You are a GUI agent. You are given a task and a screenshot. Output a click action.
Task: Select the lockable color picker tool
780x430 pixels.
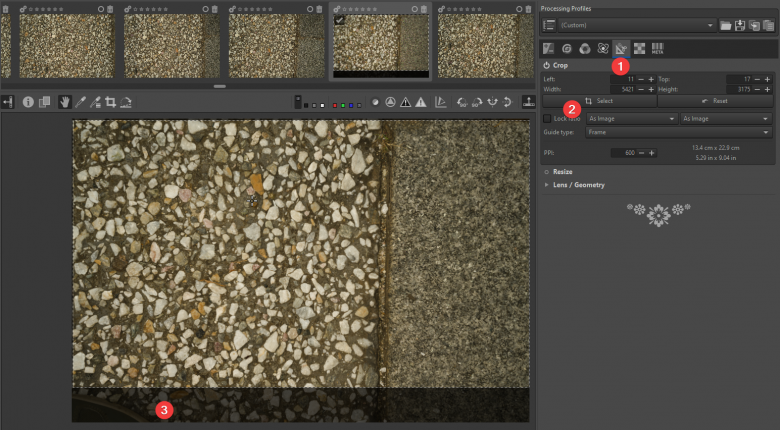tap(95, 102)
